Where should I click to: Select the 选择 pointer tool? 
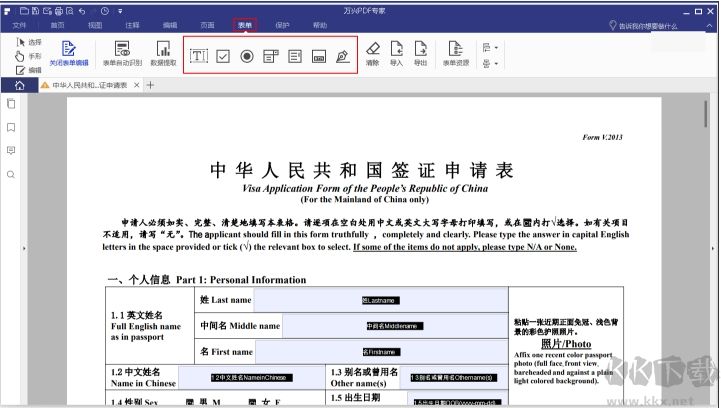click(x=29, y=42)
